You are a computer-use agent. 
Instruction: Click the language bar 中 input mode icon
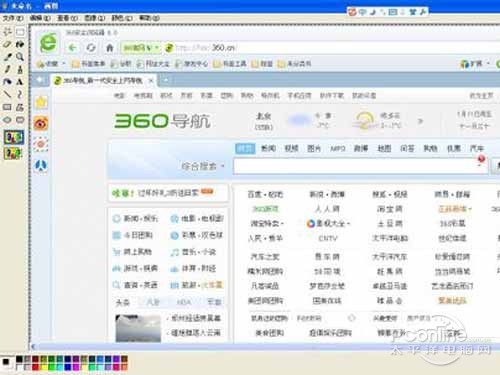[x=362, y=12]
